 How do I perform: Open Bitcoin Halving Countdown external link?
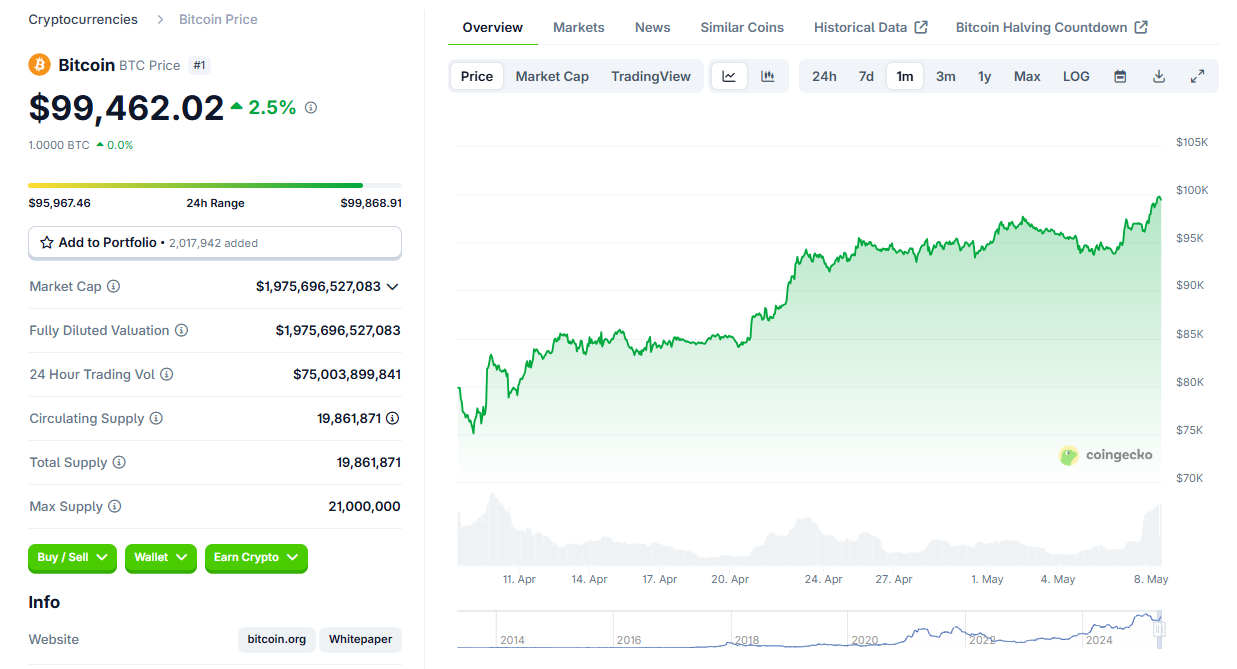pyautogui.click(x=1052, y=27)
